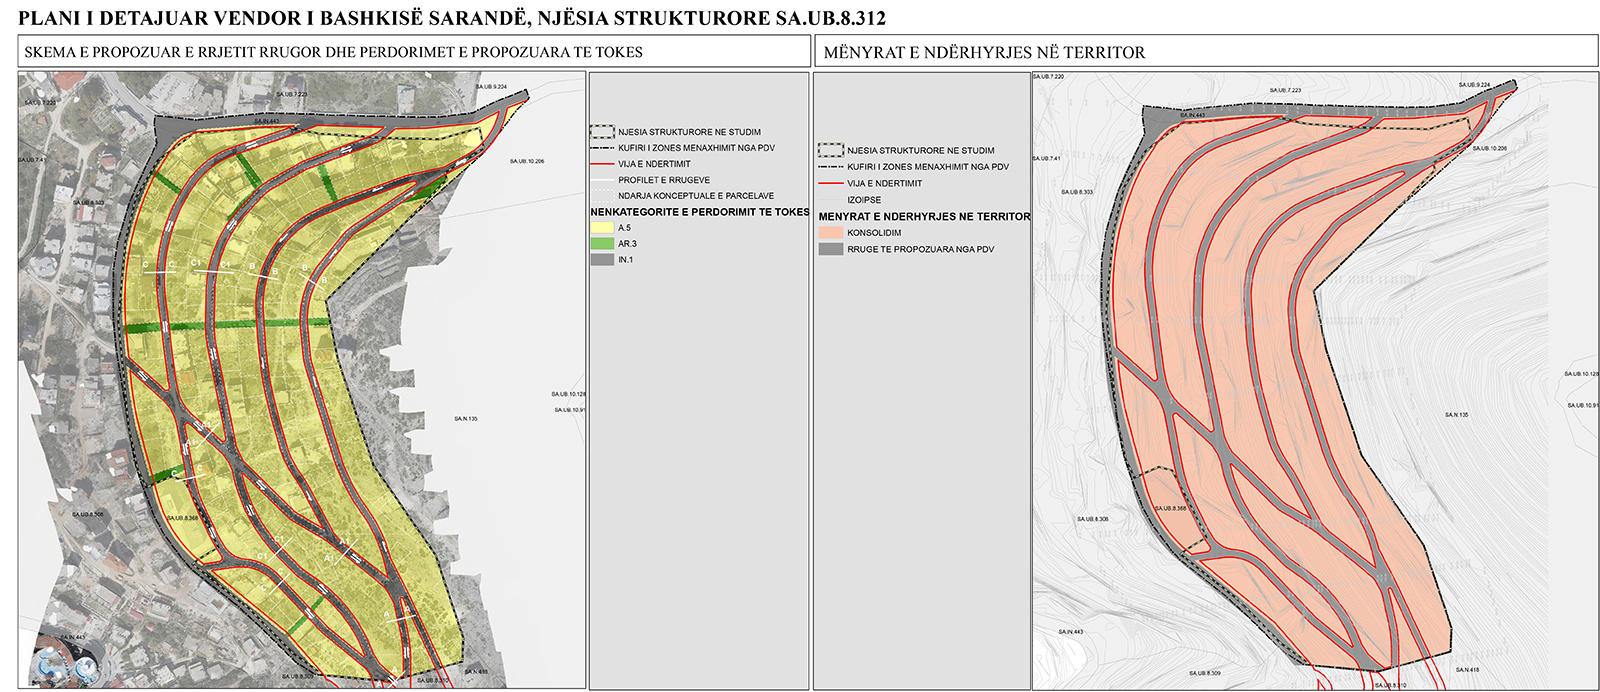1600x692 pixels.
Task: Click the A.5 text label in legend
Action: click(625, 228)
